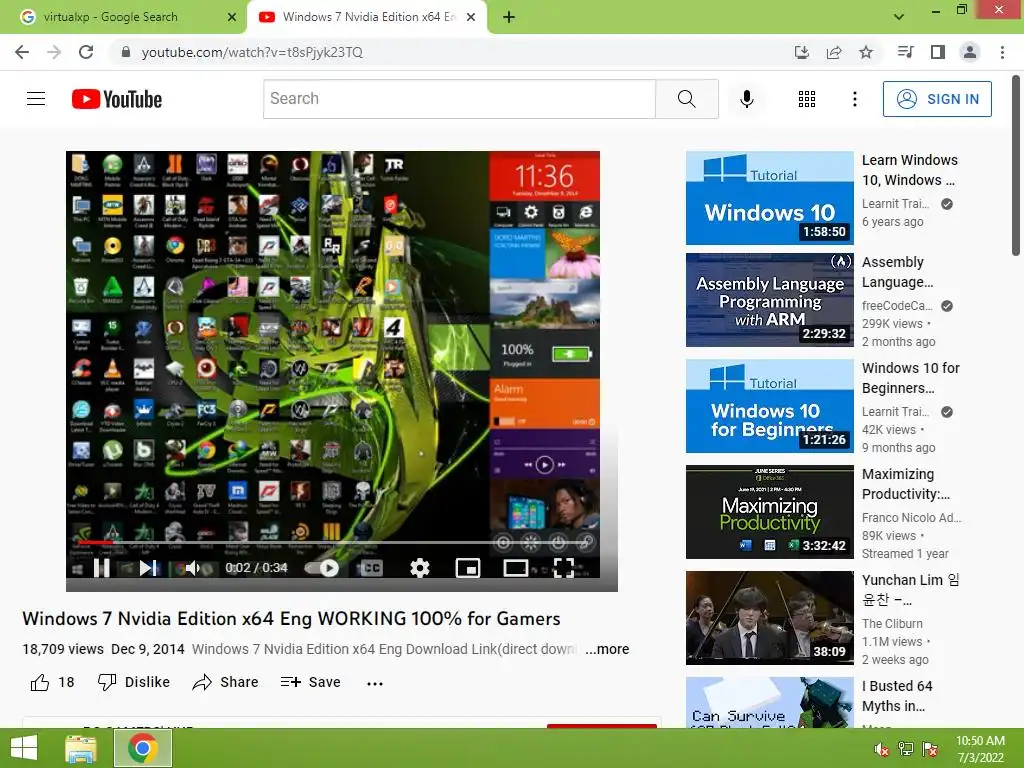Open 'I Busted 64 Myths in...' title

[x=897, y=696]
